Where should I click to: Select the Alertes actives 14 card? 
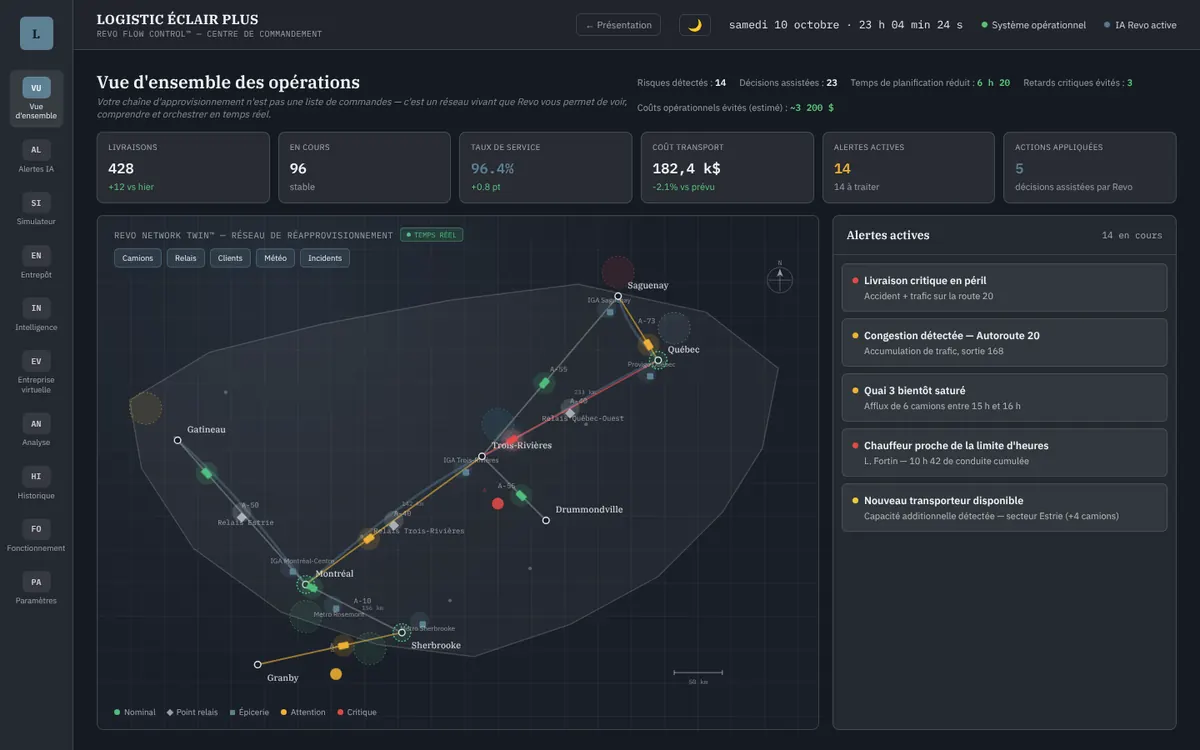[x=908, y=167]
